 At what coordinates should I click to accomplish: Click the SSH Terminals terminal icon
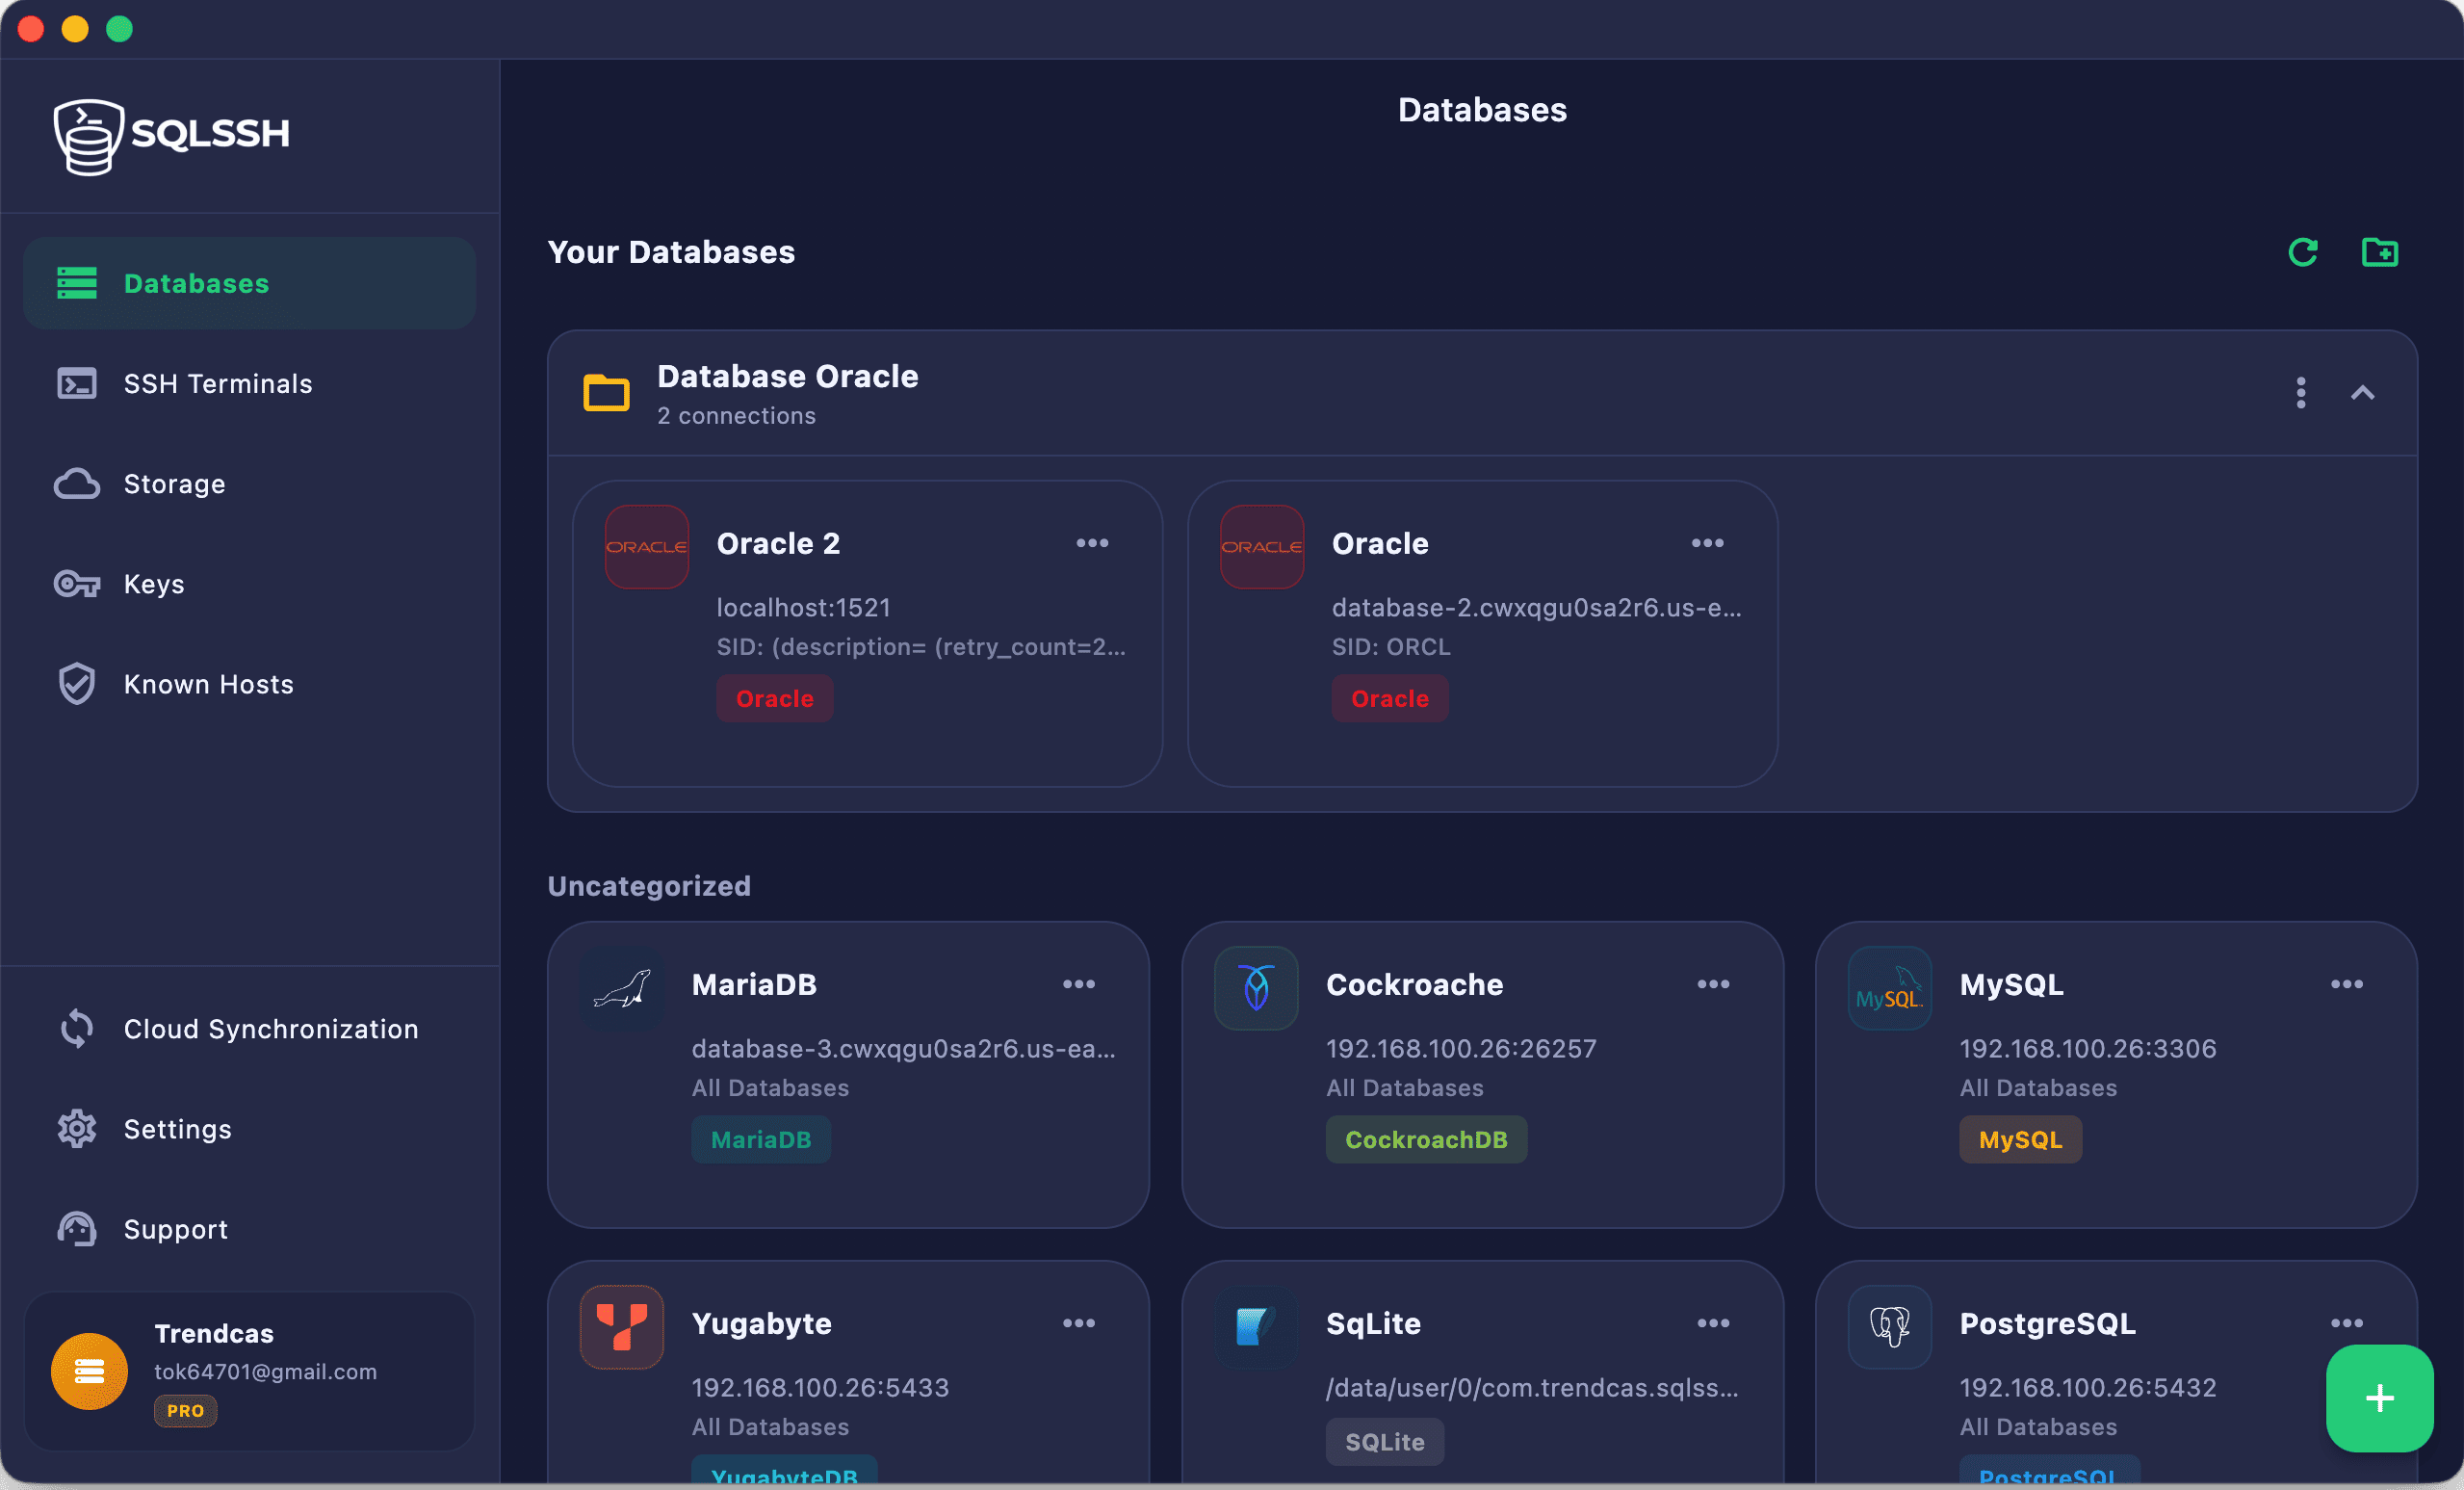tap(77, 384)
